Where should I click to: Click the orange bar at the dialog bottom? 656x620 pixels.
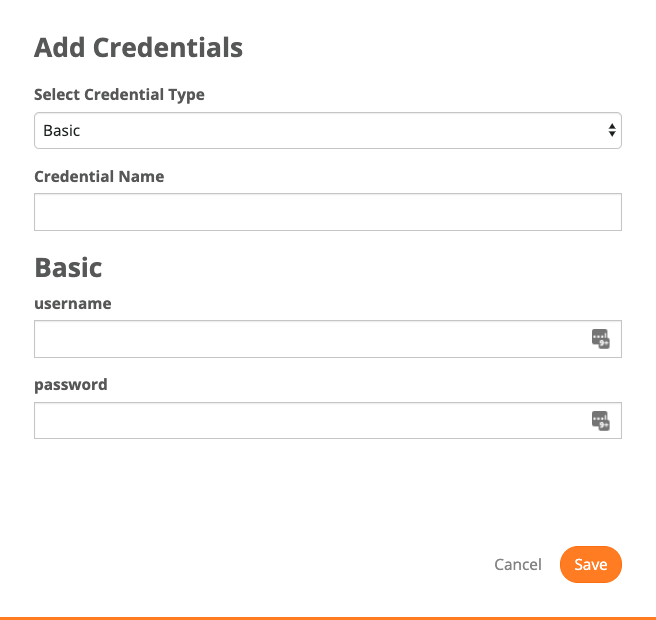click(328, 618)
